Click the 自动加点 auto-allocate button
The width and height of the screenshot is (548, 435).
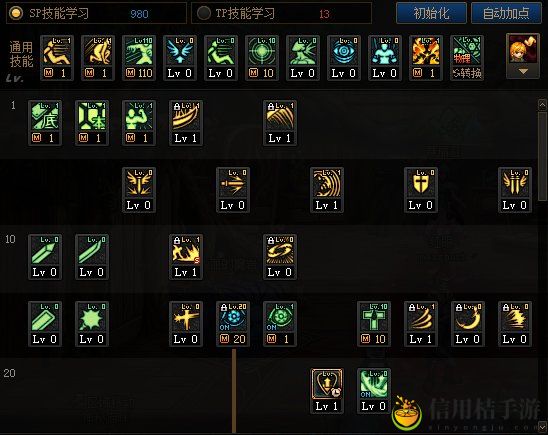tap(506, 13)
